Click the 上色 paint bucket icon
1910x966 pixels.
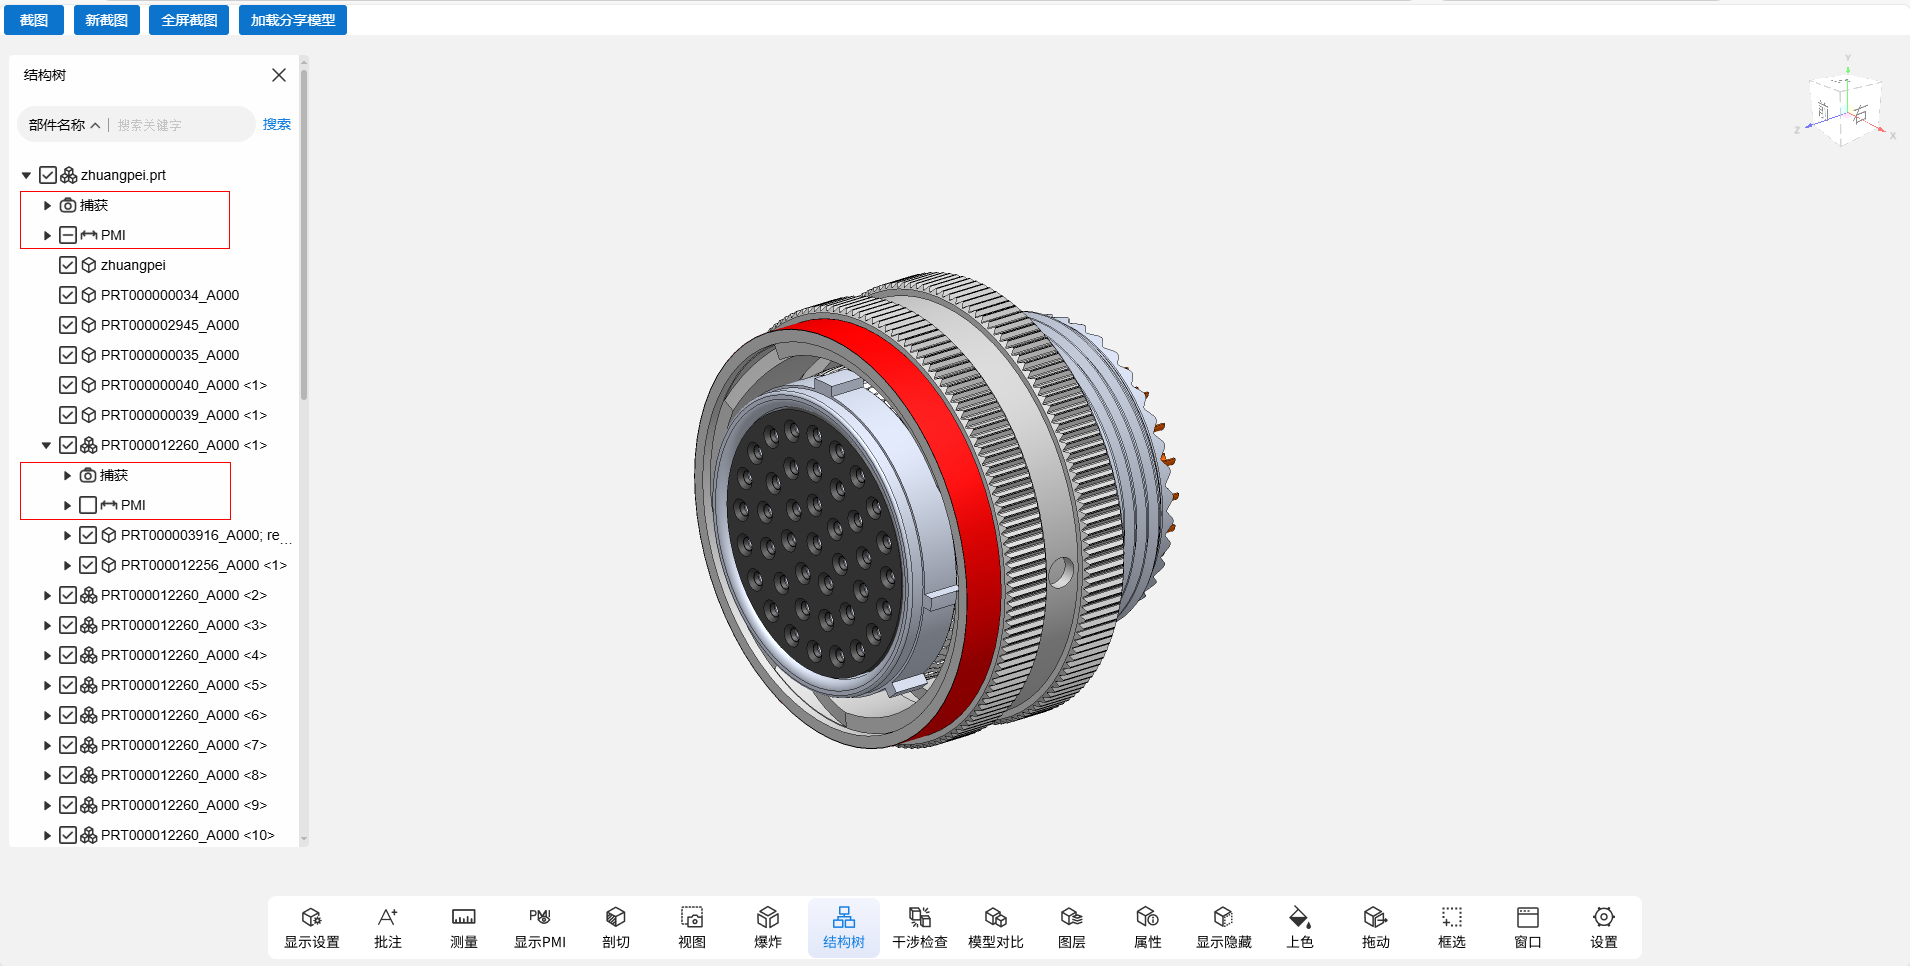pos(1299,918)
